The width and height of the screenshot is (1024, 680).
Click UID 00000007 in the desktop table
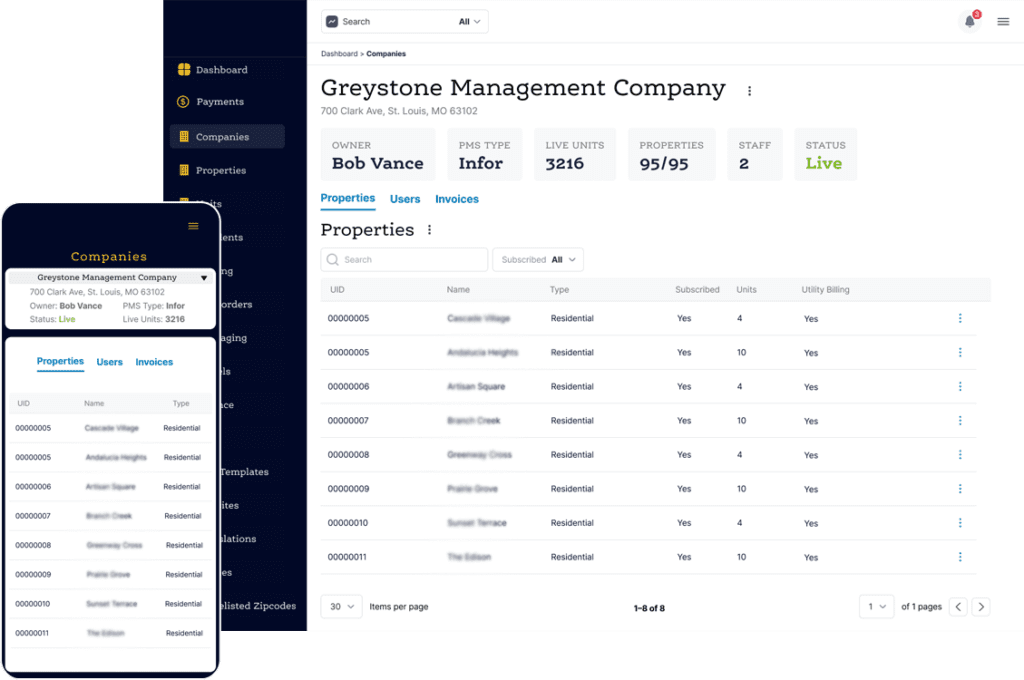(348, 421)
